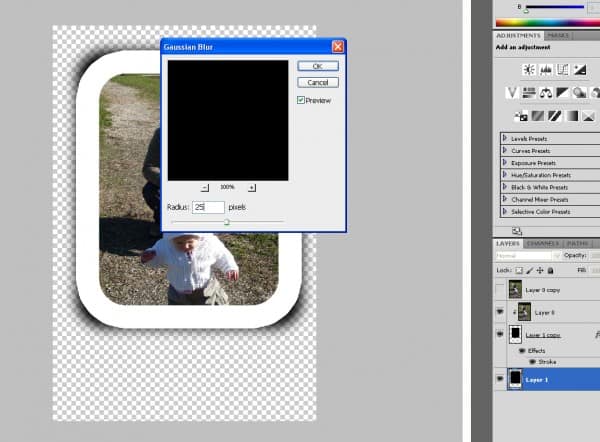Expand Hue/Saturation Presets list

click(x=503, y=174)
